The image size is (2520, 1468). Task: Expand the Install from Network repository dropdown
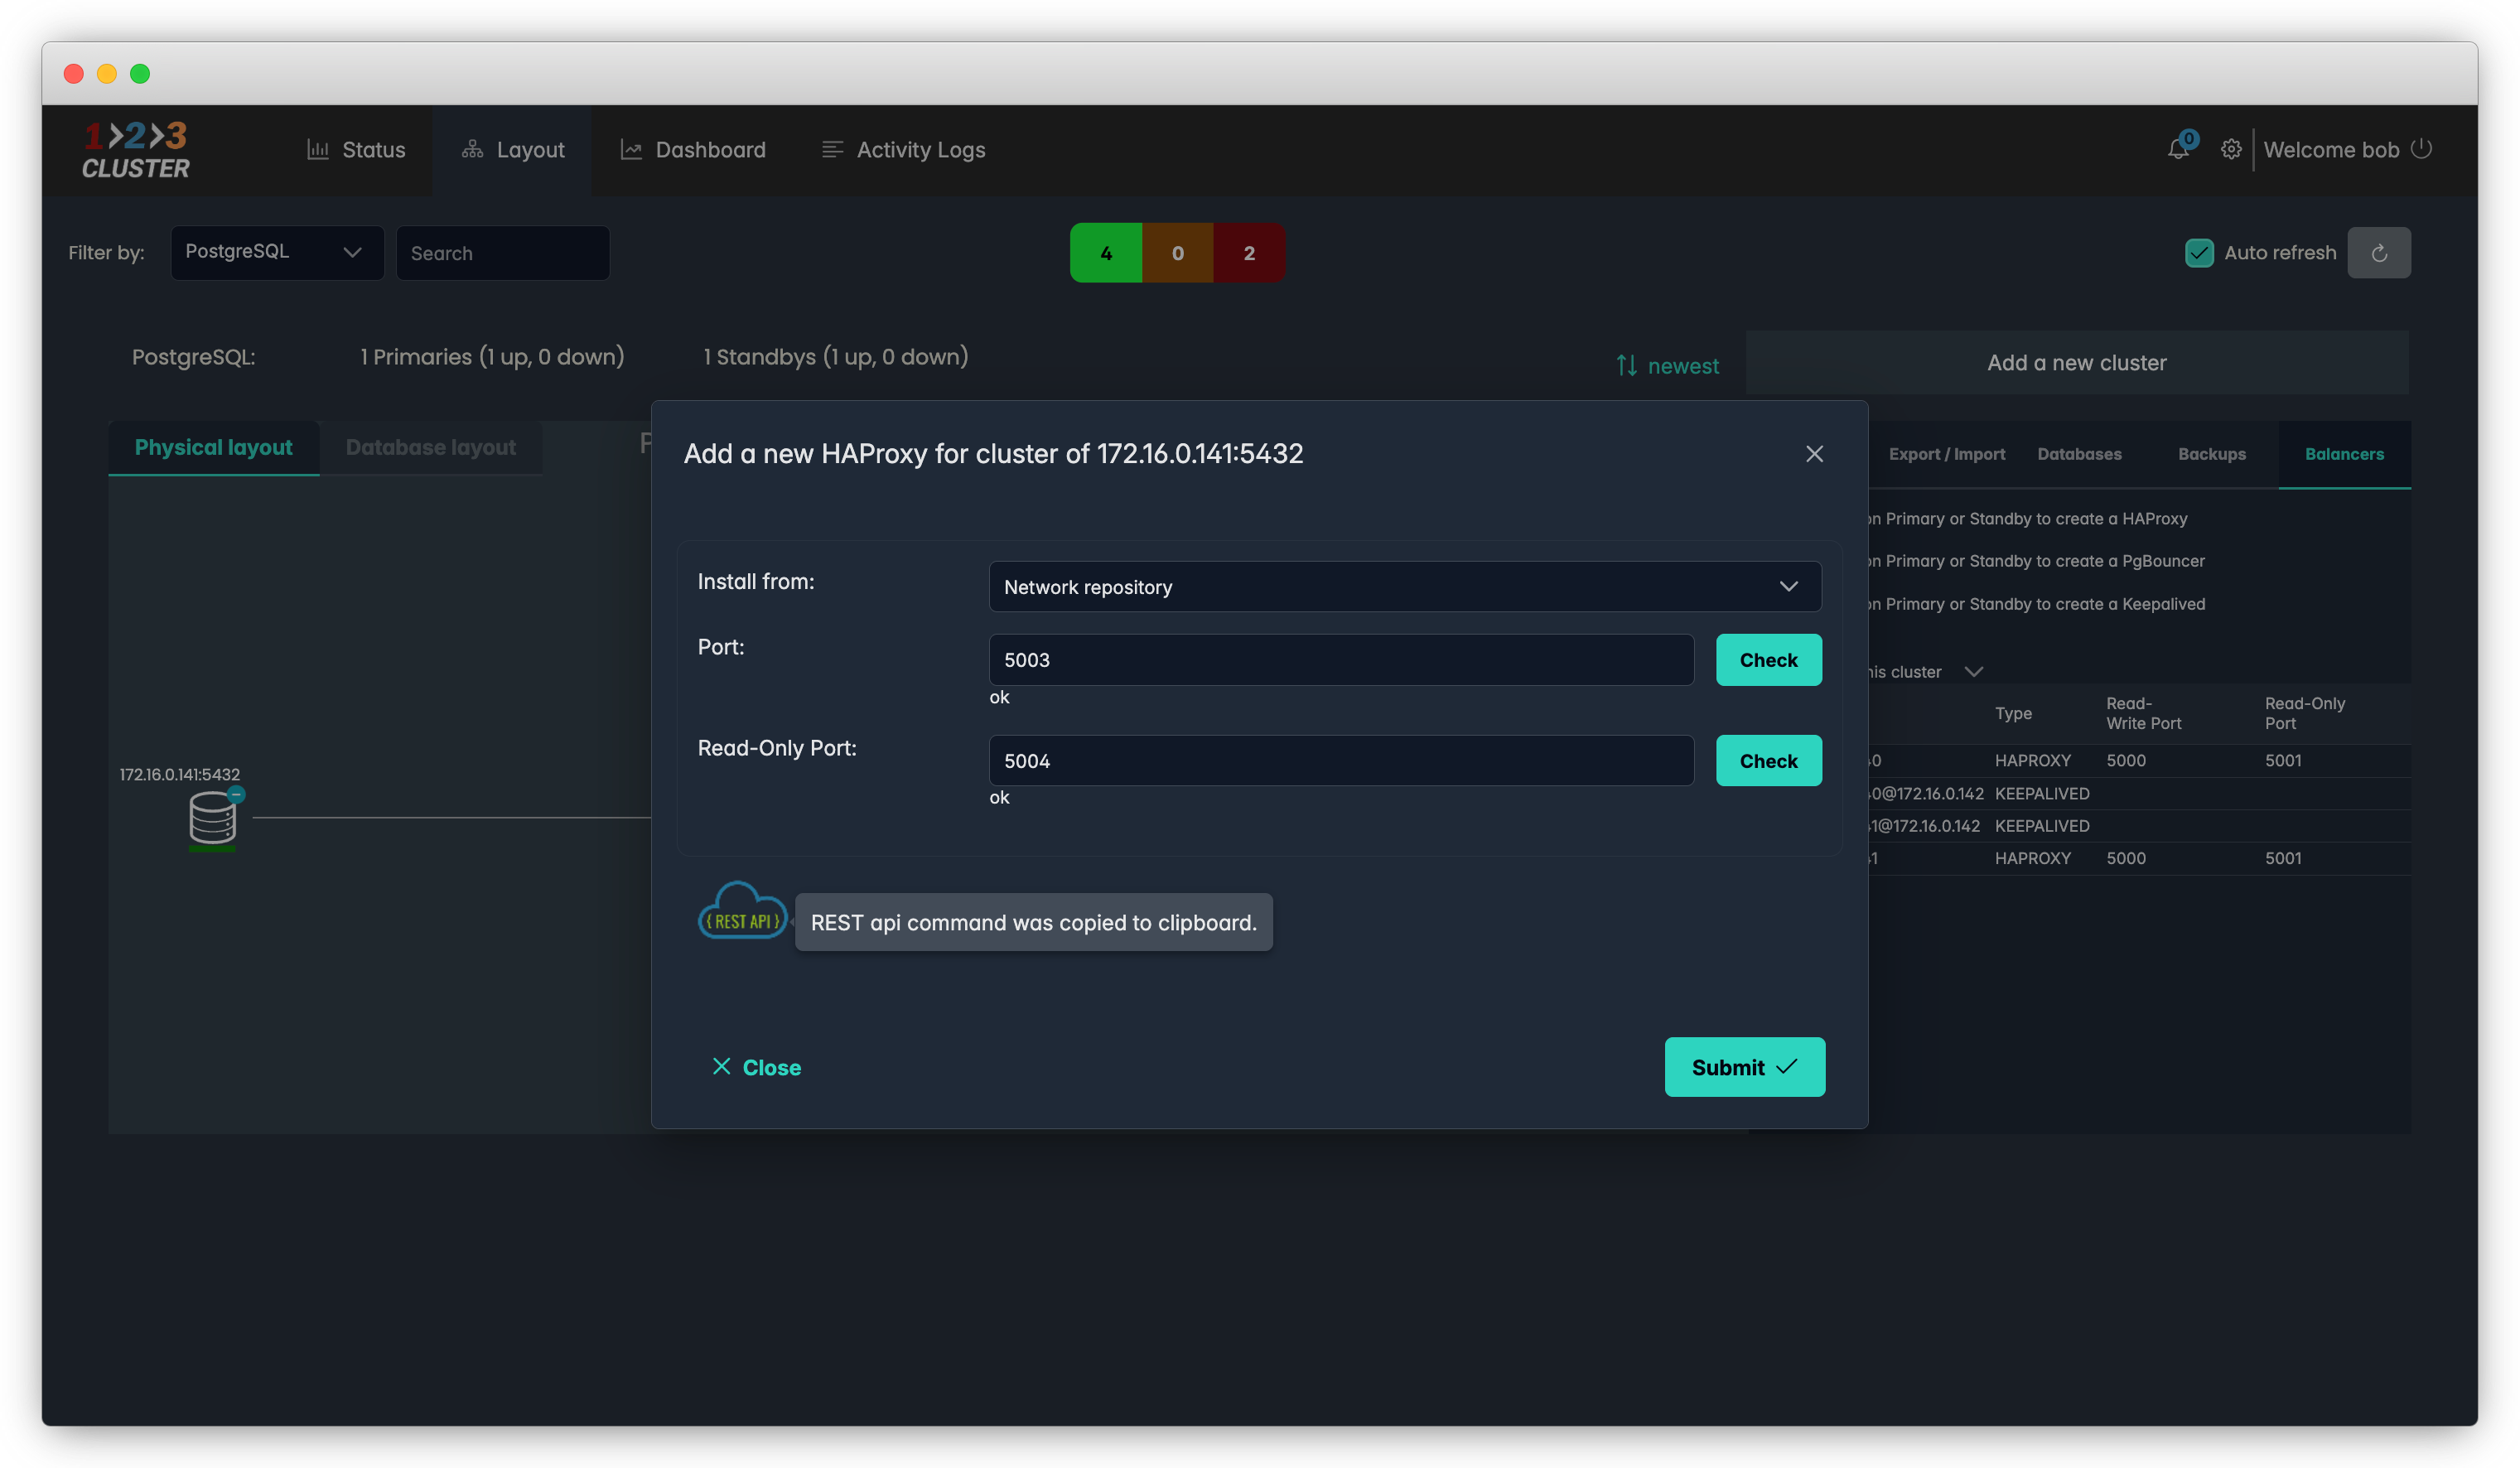coord(1404,587)
